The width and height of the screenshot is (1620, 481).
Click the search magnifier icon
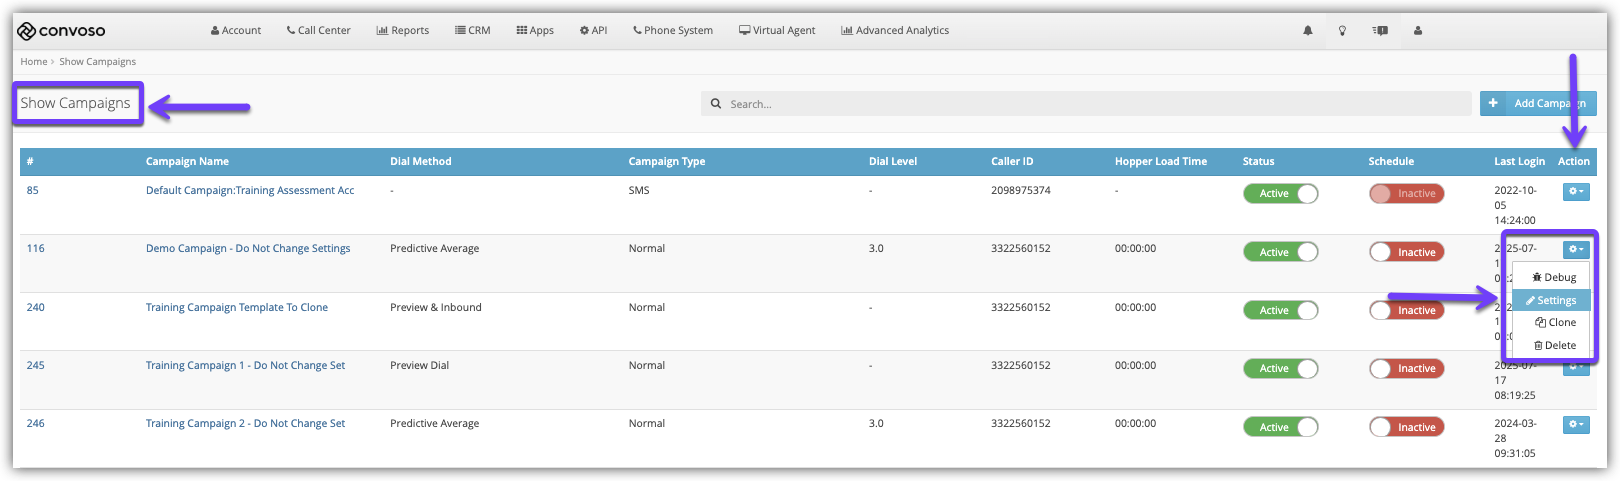(716, 104)
